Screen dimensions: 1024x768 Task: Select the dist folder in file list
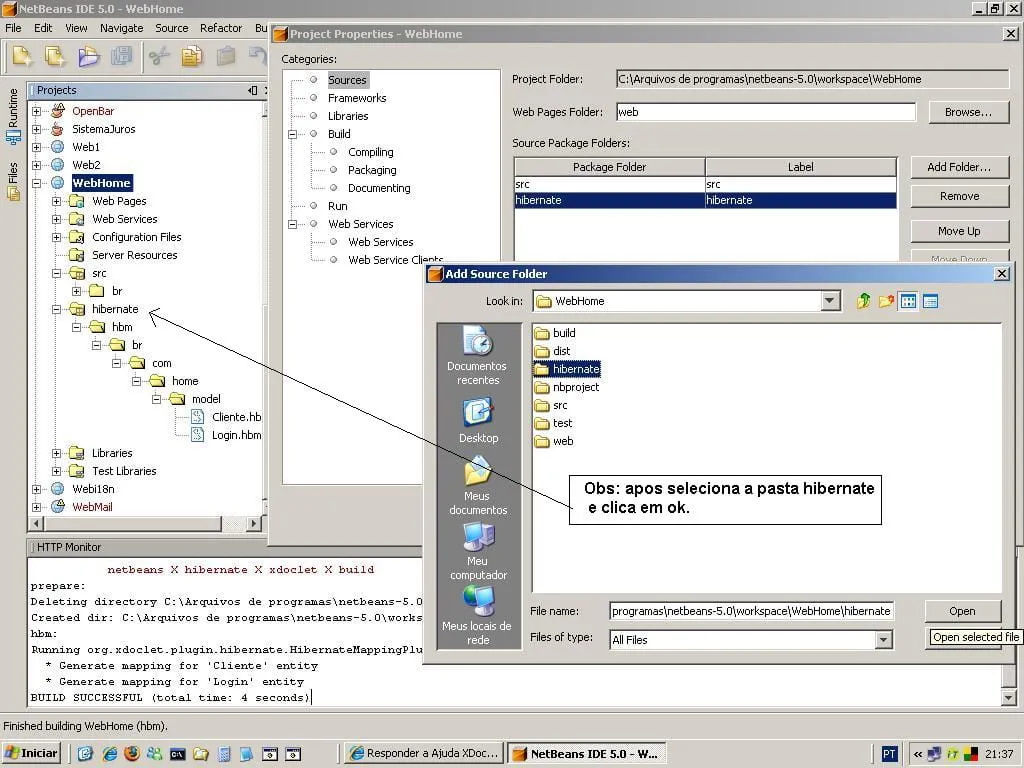coord(552,351)
